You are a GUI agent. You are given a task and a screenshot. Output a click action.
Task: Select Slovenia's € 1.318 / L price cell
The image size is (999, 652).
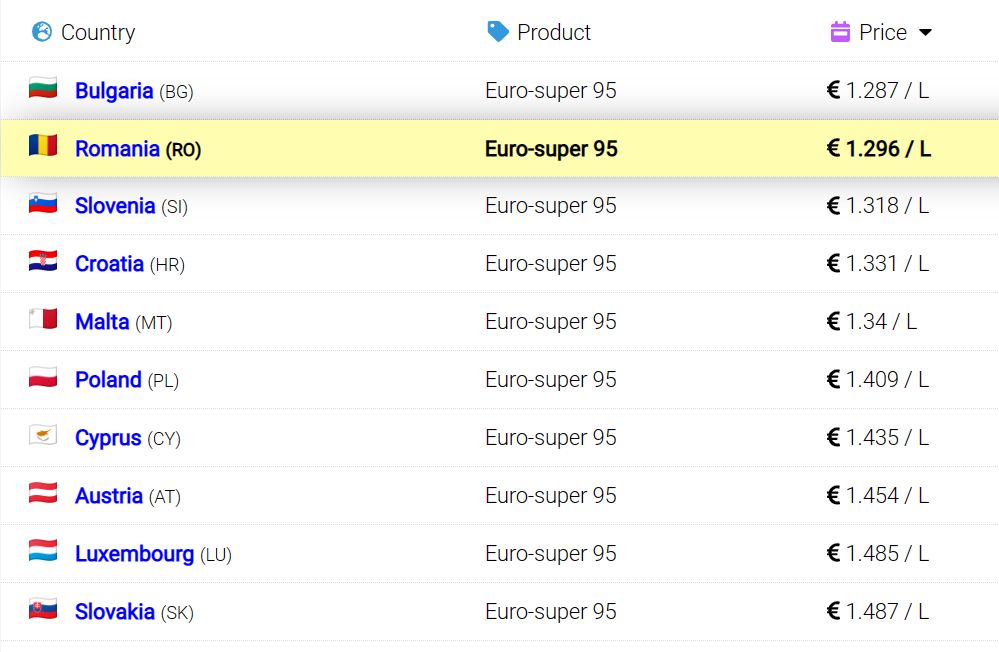(878, 206)
